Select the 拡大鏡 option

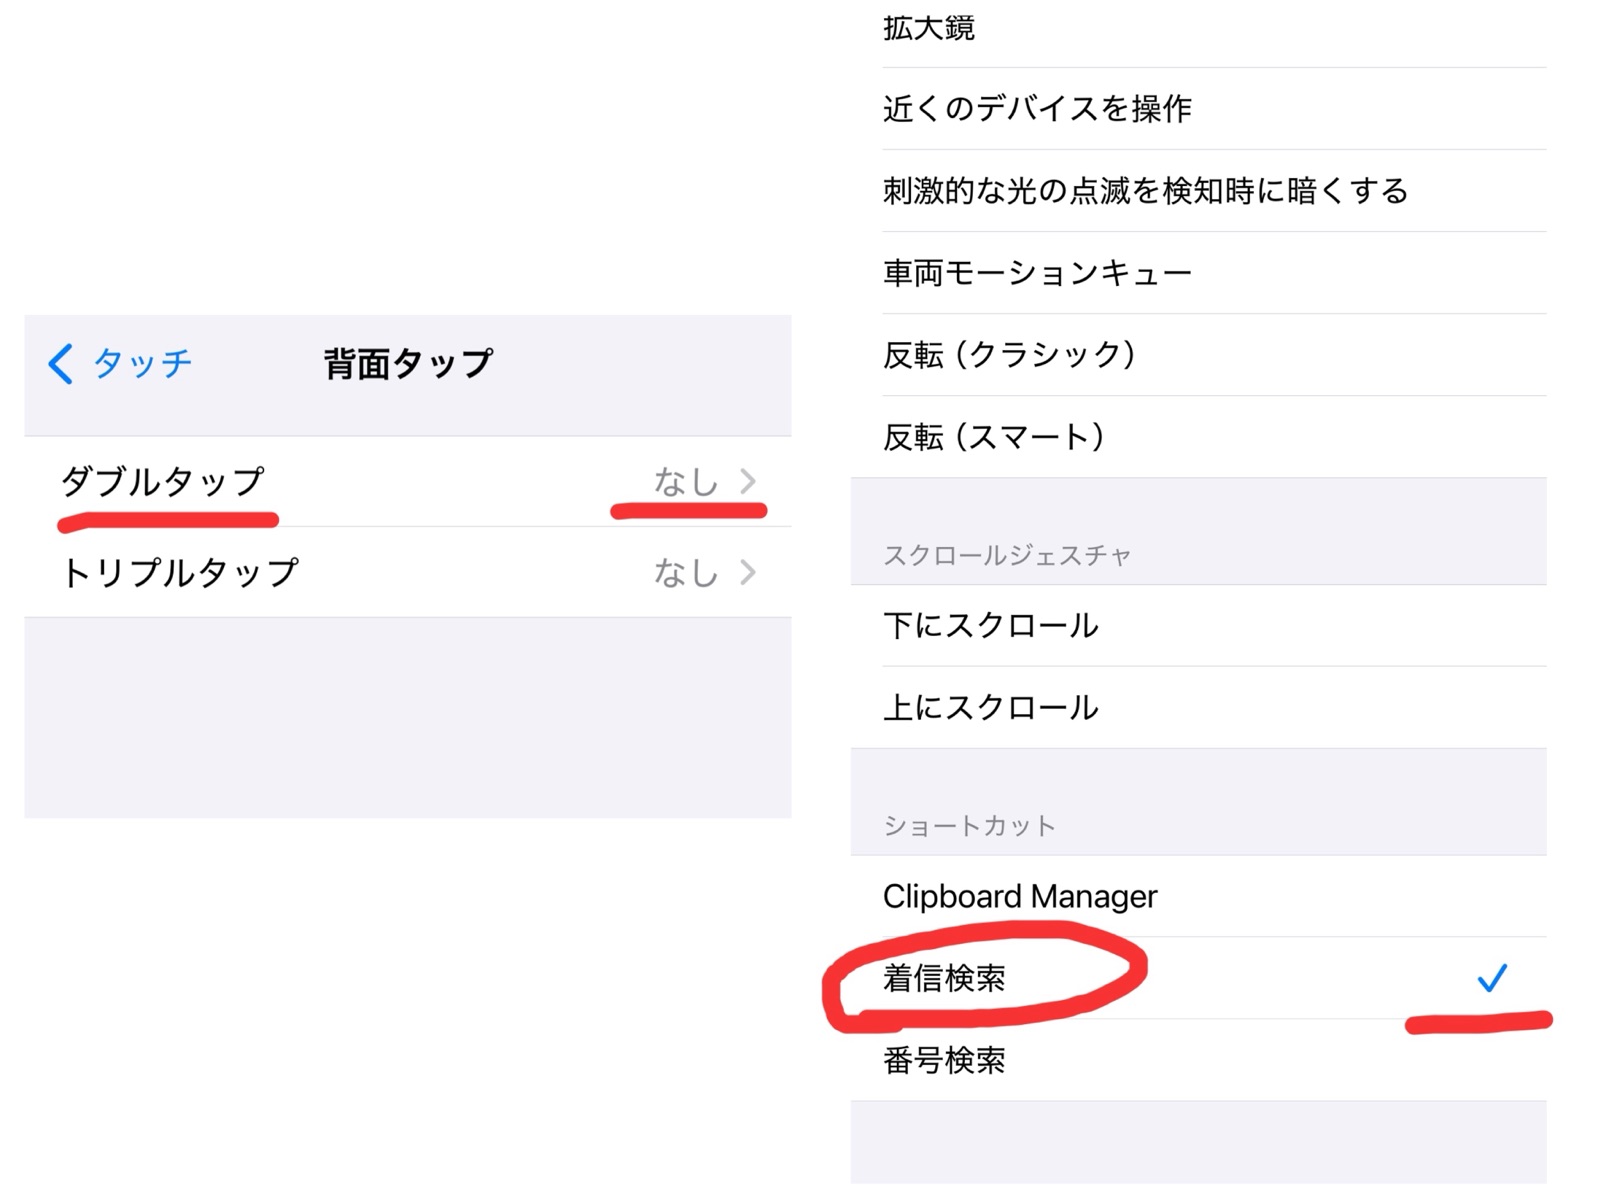929,28
